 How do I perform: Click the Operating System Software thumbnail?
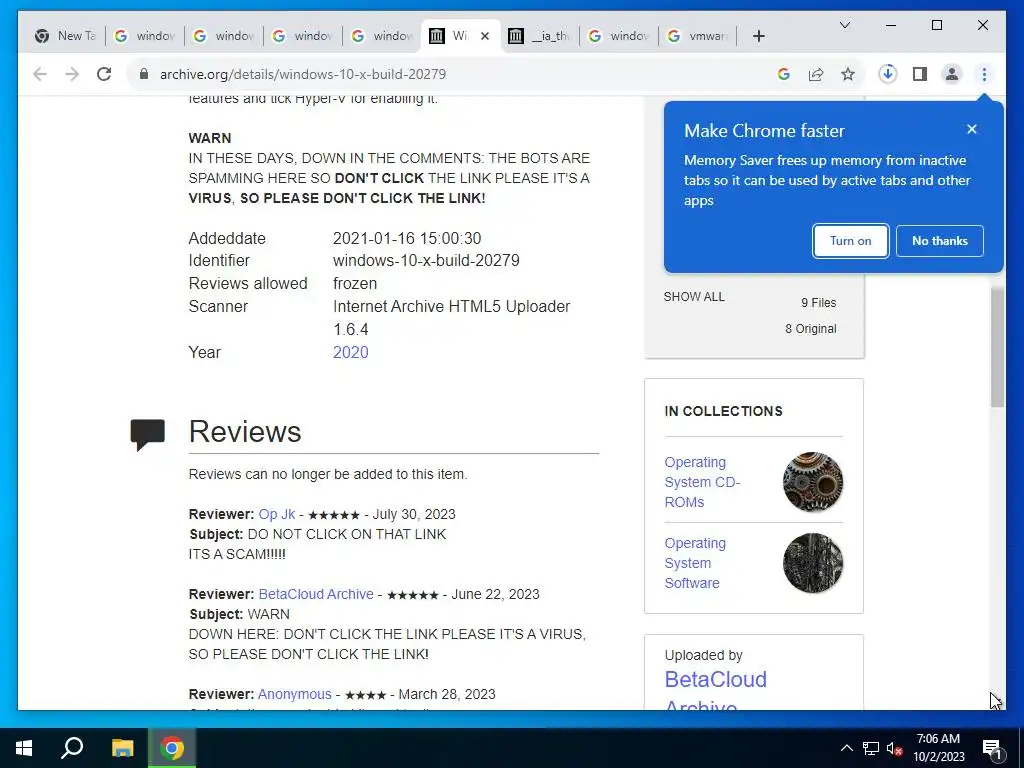pos(812,563)
